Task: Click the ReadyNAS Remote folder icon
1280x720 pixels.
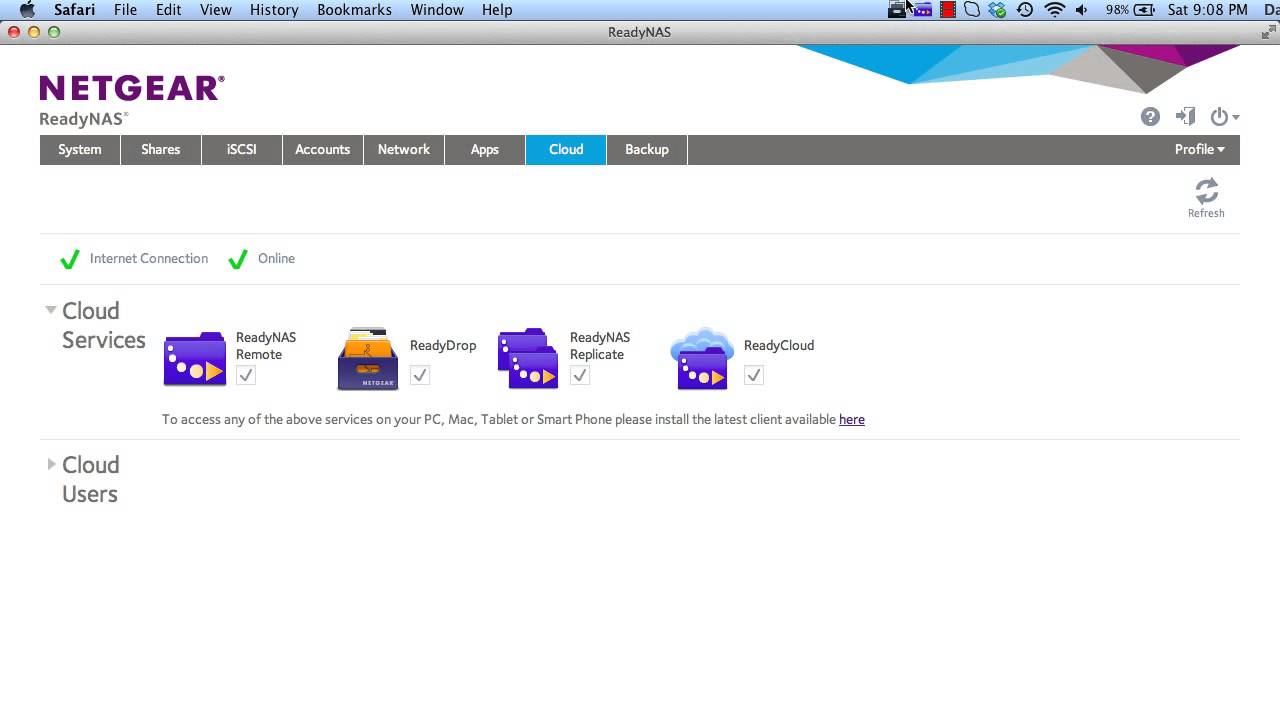Action: (195, 358)
